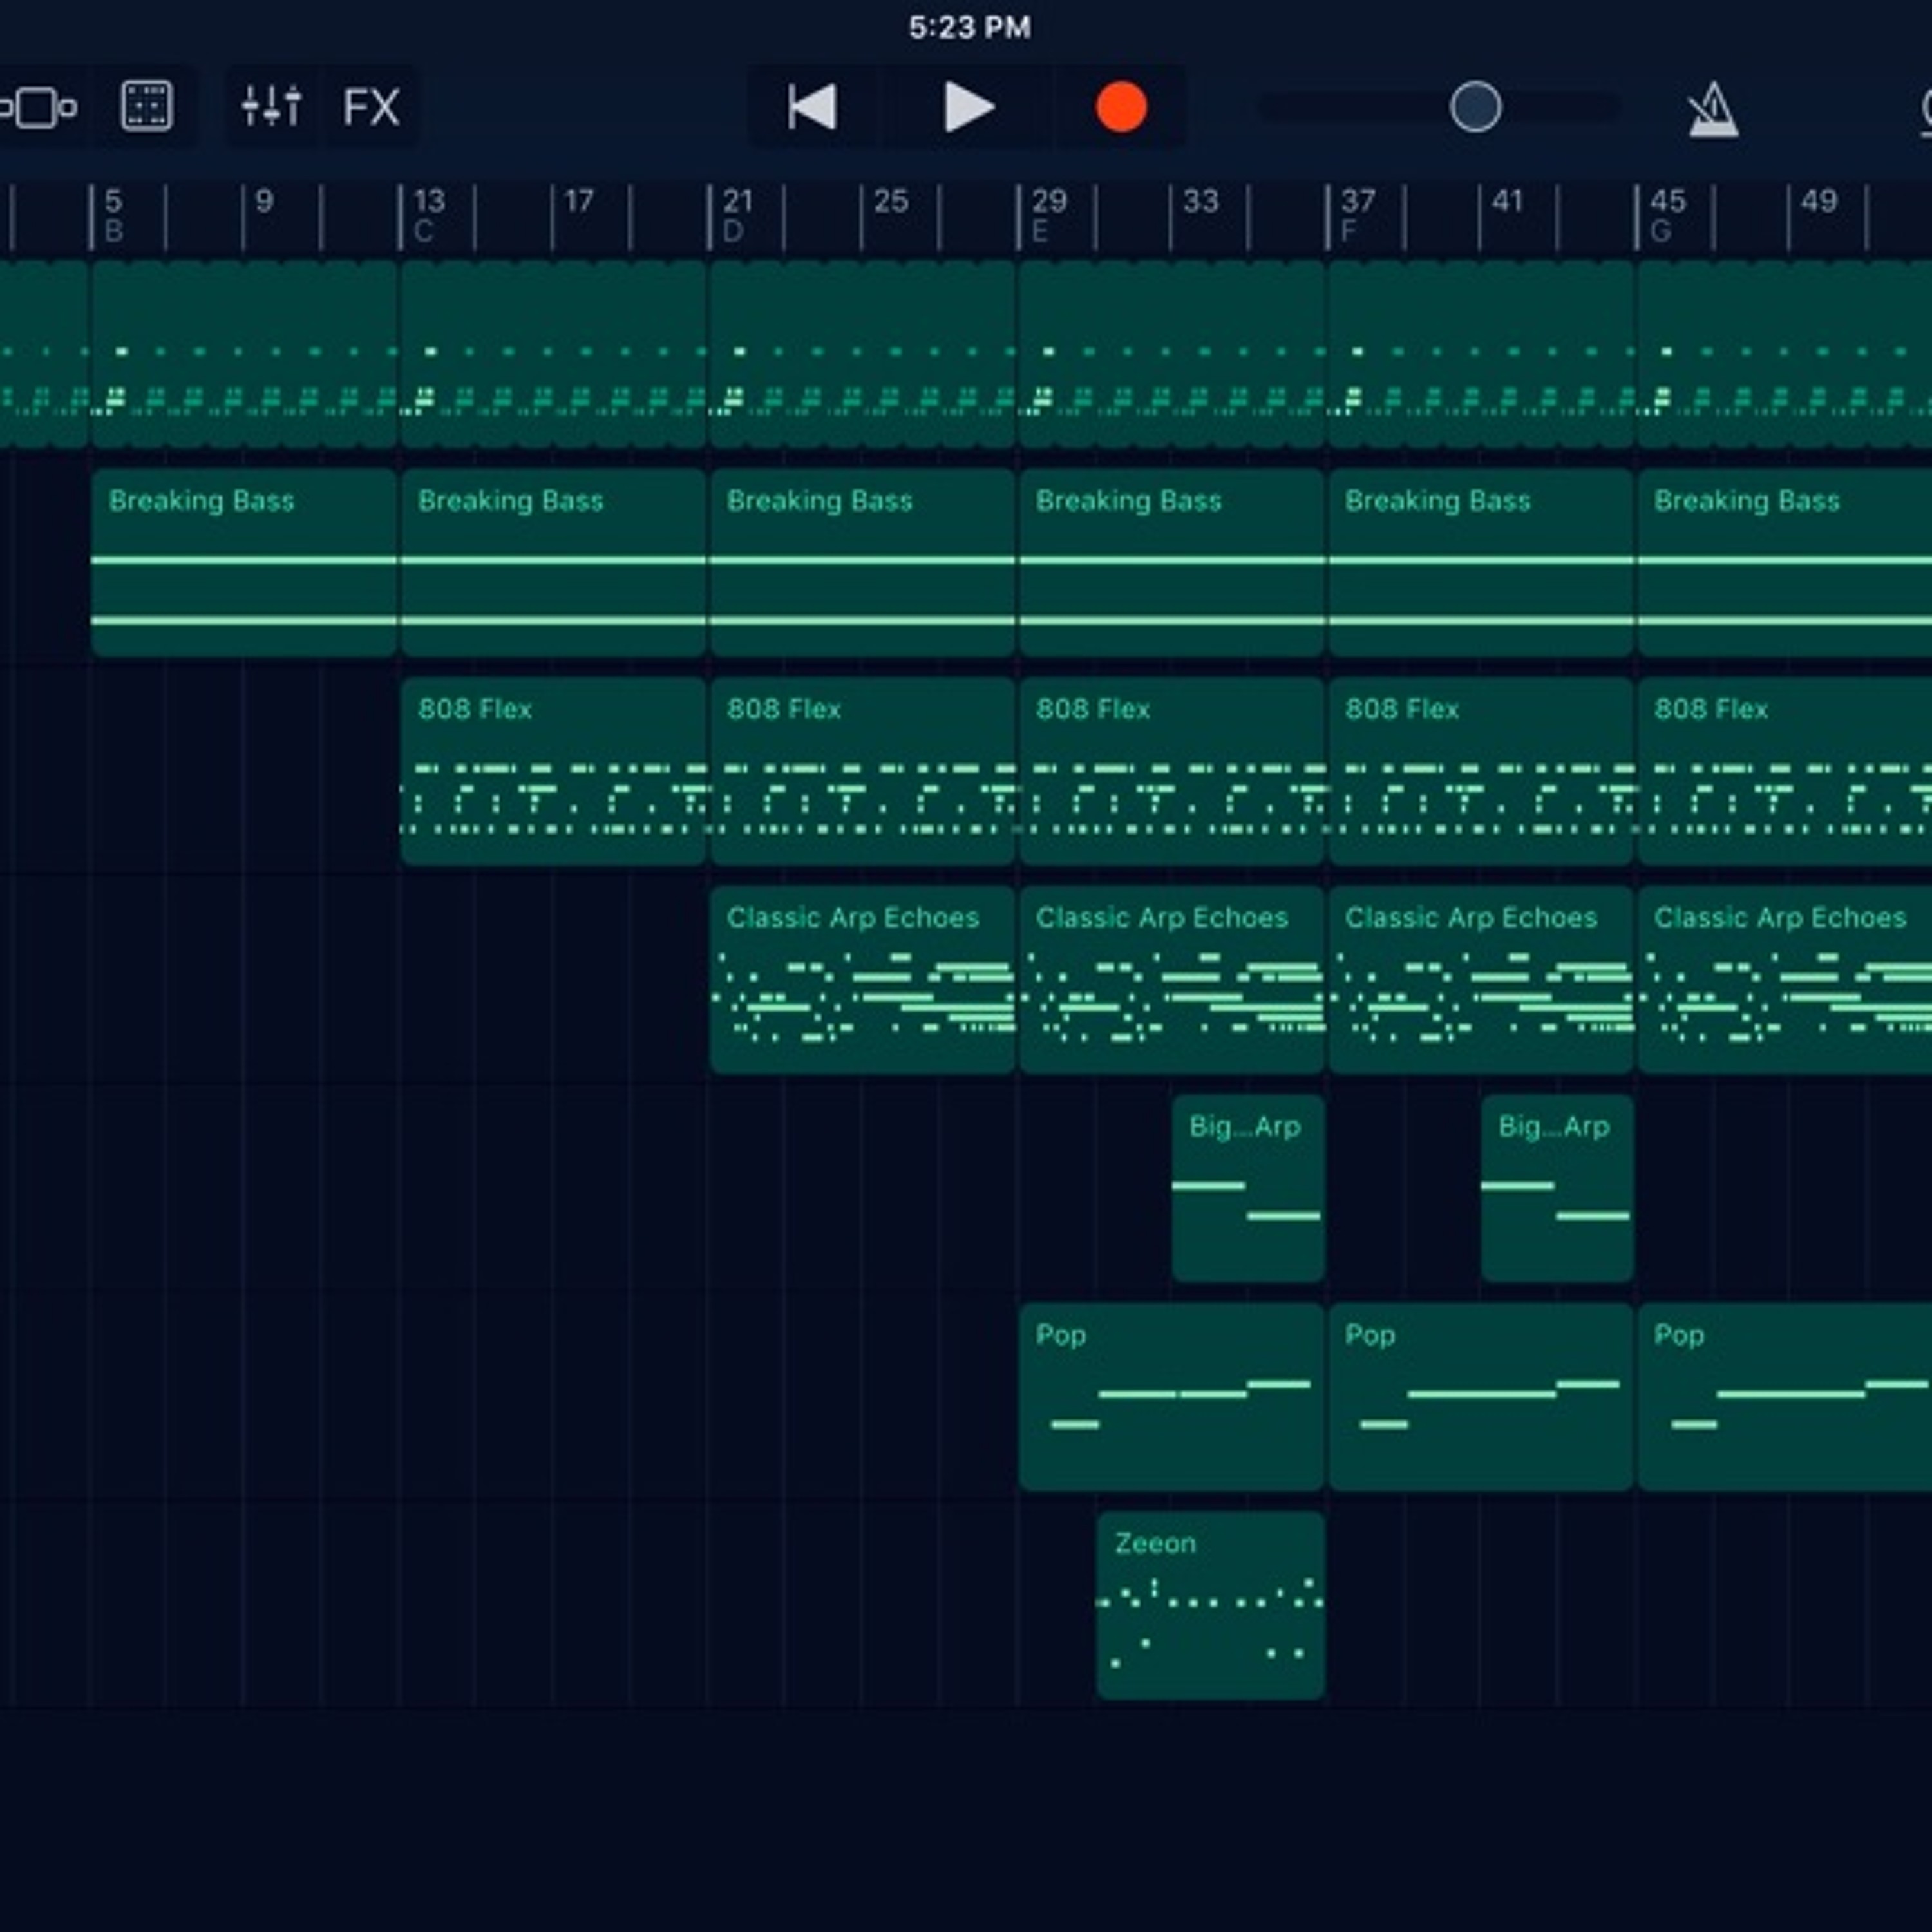Open the track controls view icon
Image resolution: width=1932 pixels, height=1932 pixels.
[38, 107]
